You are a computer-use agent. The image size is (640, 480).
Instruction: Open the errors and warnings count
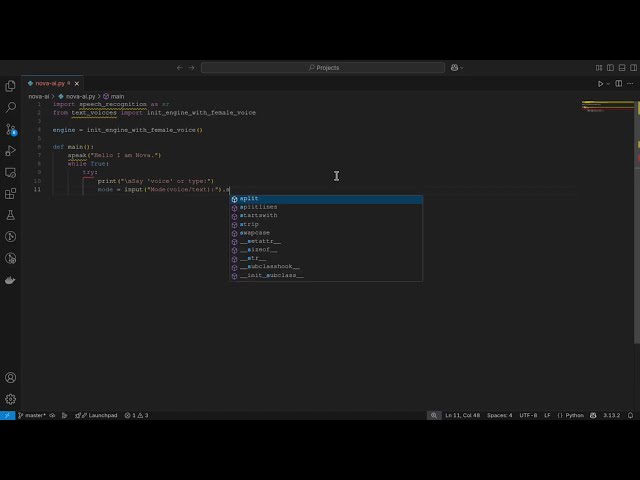[x=136, y=416]
